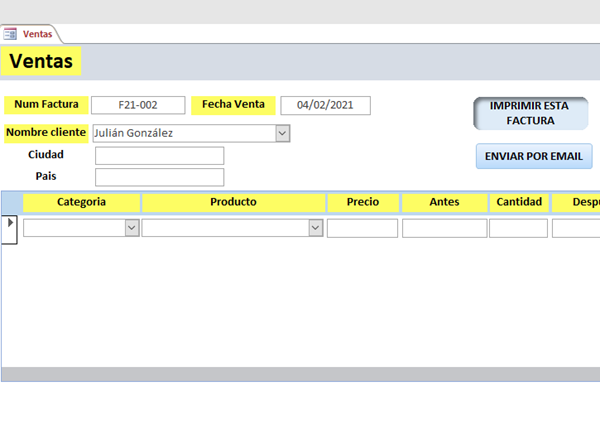Click the Categoria column header
Viewport: 600px width, 425px height.
click(82, 202)
